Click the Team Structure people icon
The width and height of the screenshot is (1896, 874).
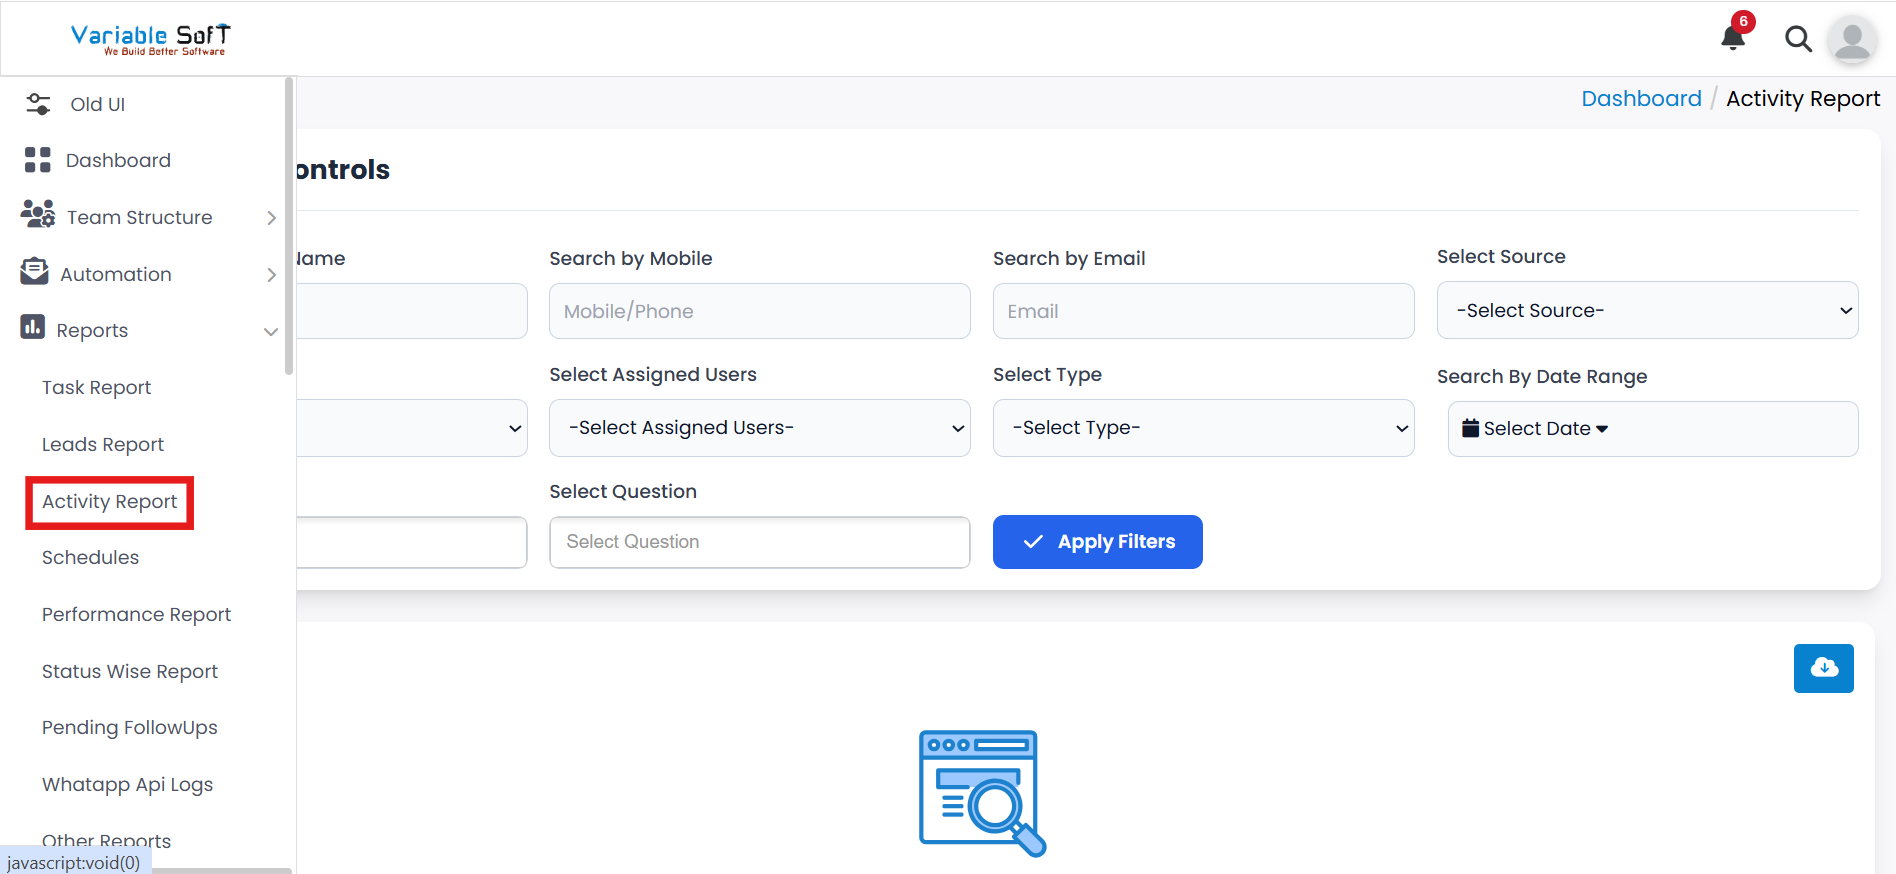[38, 214]
